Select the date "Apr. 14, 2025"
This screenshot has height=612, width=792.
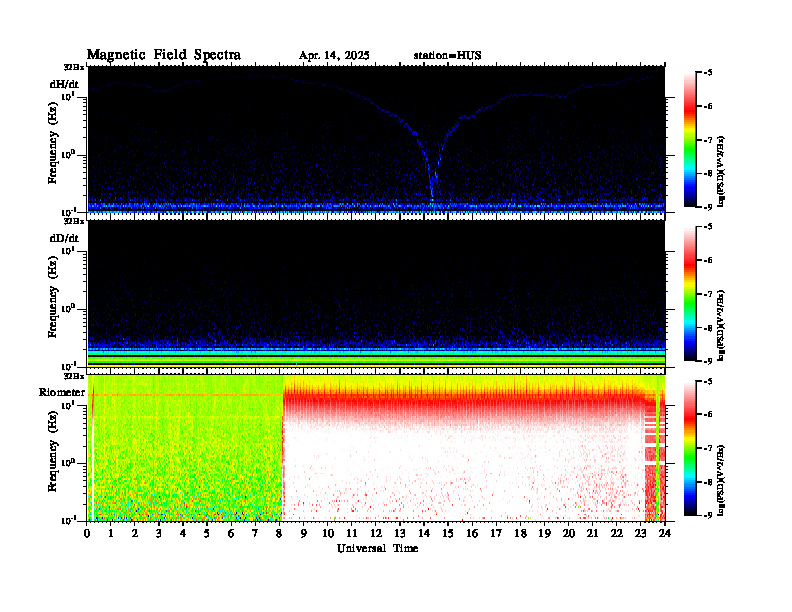coord(334,56)
